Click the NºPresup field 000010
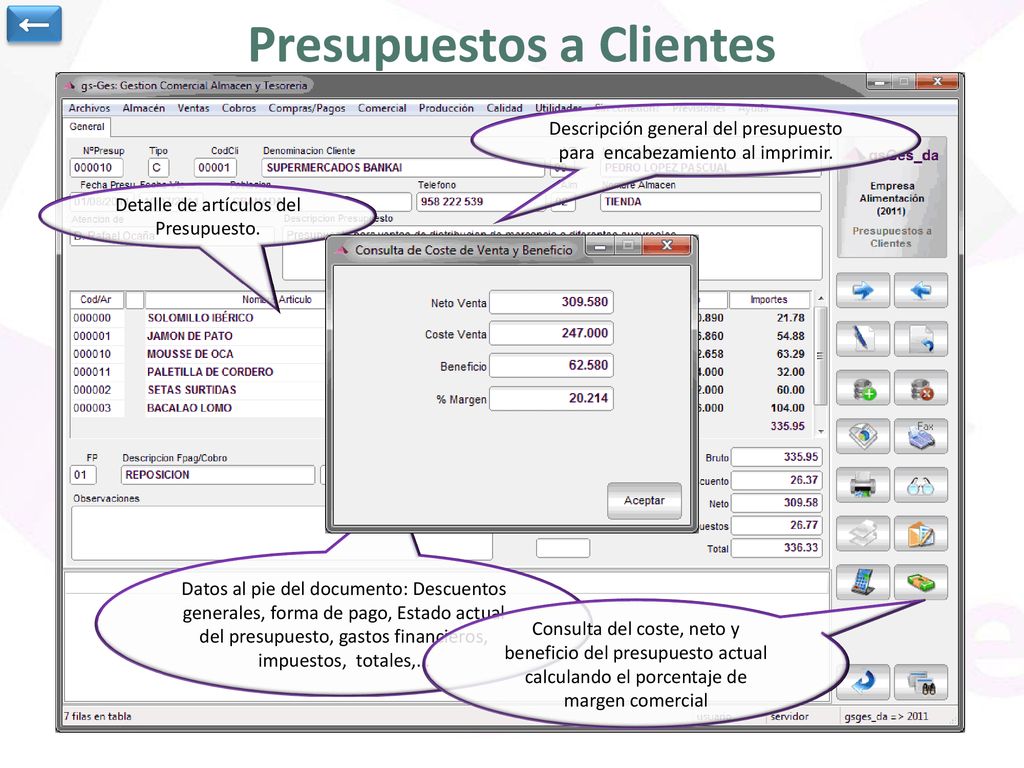1024x768 pixels. point(96,168)
